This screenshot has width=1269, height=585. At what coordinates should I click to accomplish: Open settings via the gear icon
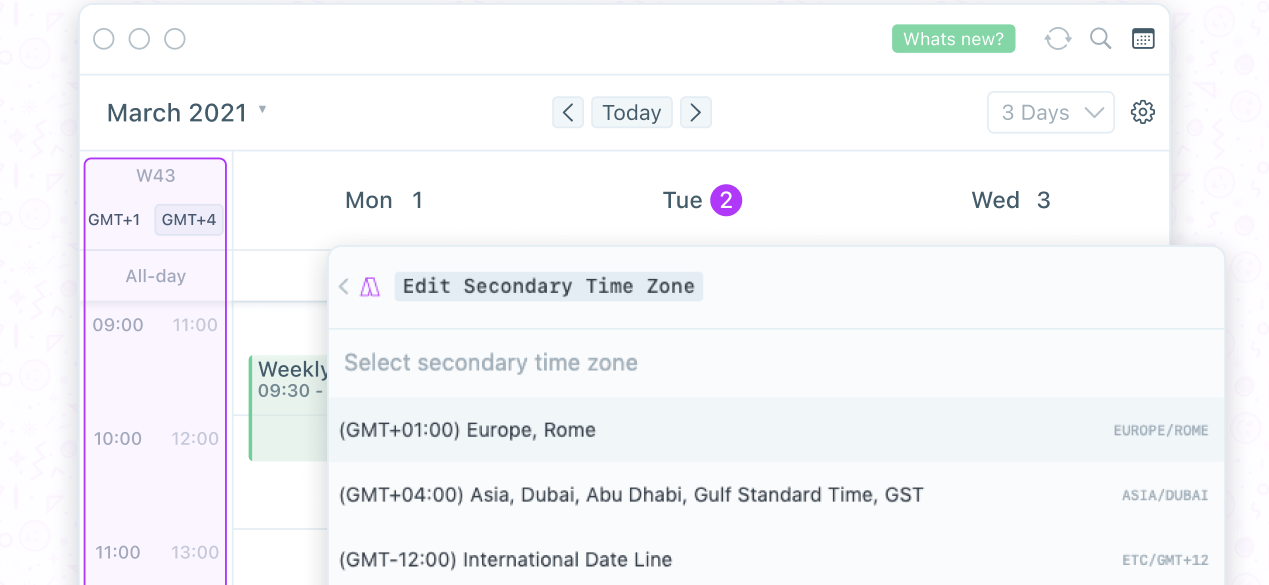tap(1143, 112)
